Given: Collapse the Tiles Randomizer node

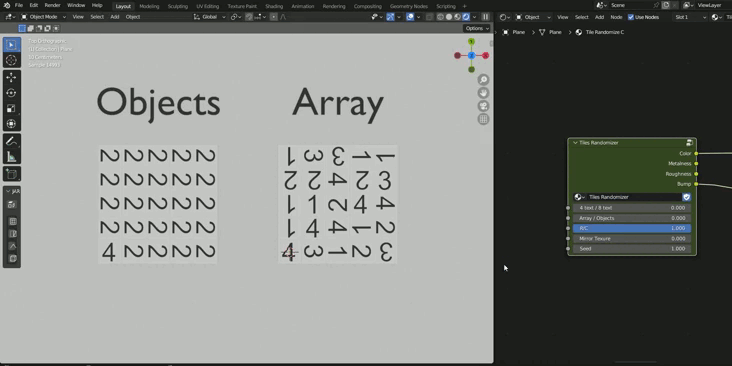Looking at the screenshot, I should [x=575, y=143].
